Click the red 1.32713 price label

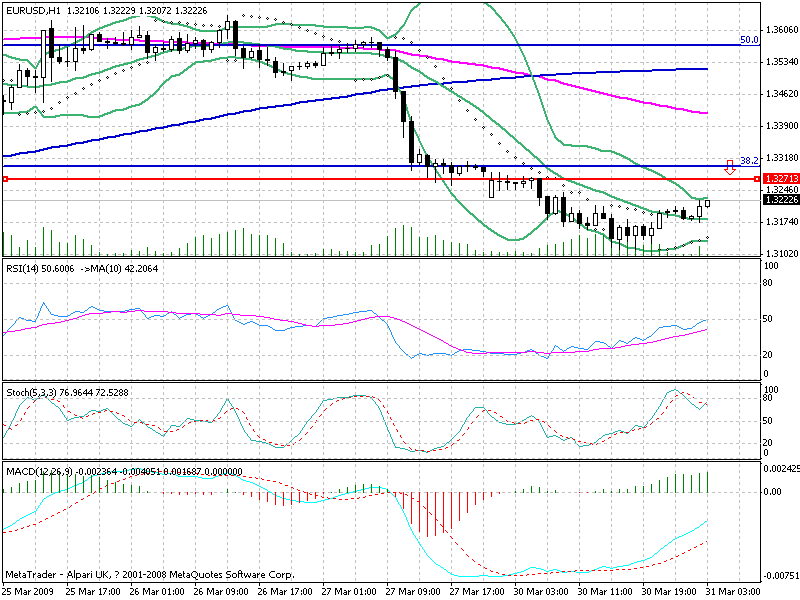(781, 179)
